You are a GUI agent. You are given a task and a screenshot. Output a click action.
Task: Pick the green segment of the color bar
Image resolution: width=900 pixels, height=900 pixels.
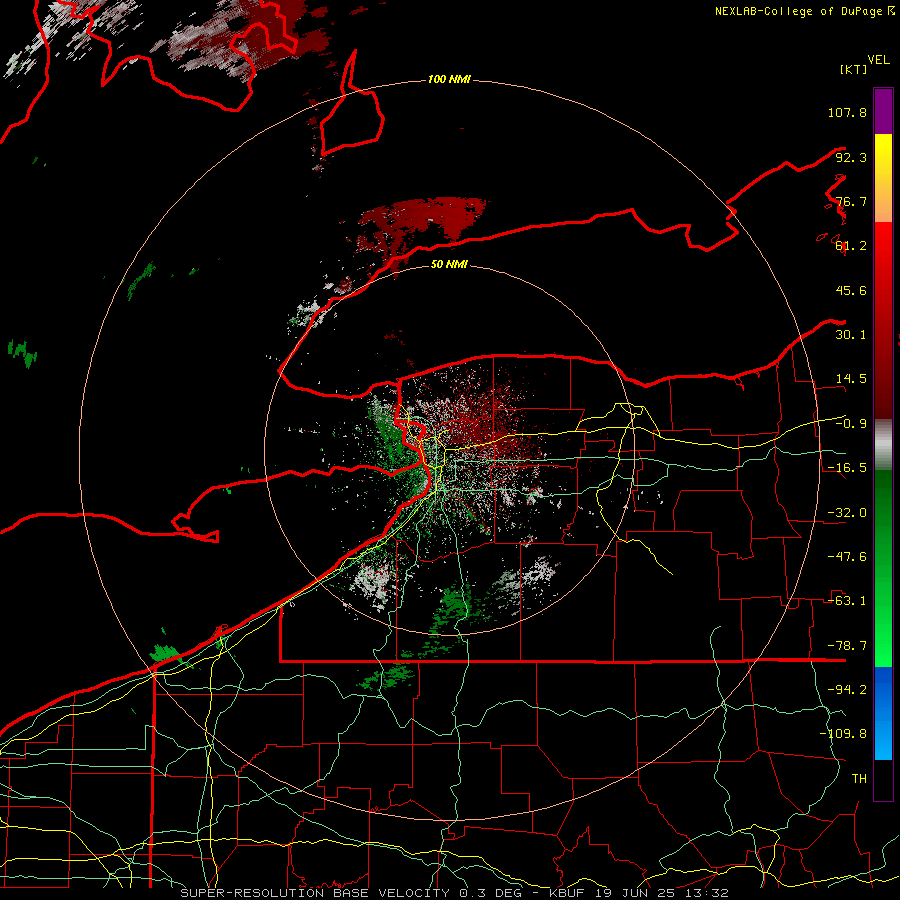(x=883, y=568)
